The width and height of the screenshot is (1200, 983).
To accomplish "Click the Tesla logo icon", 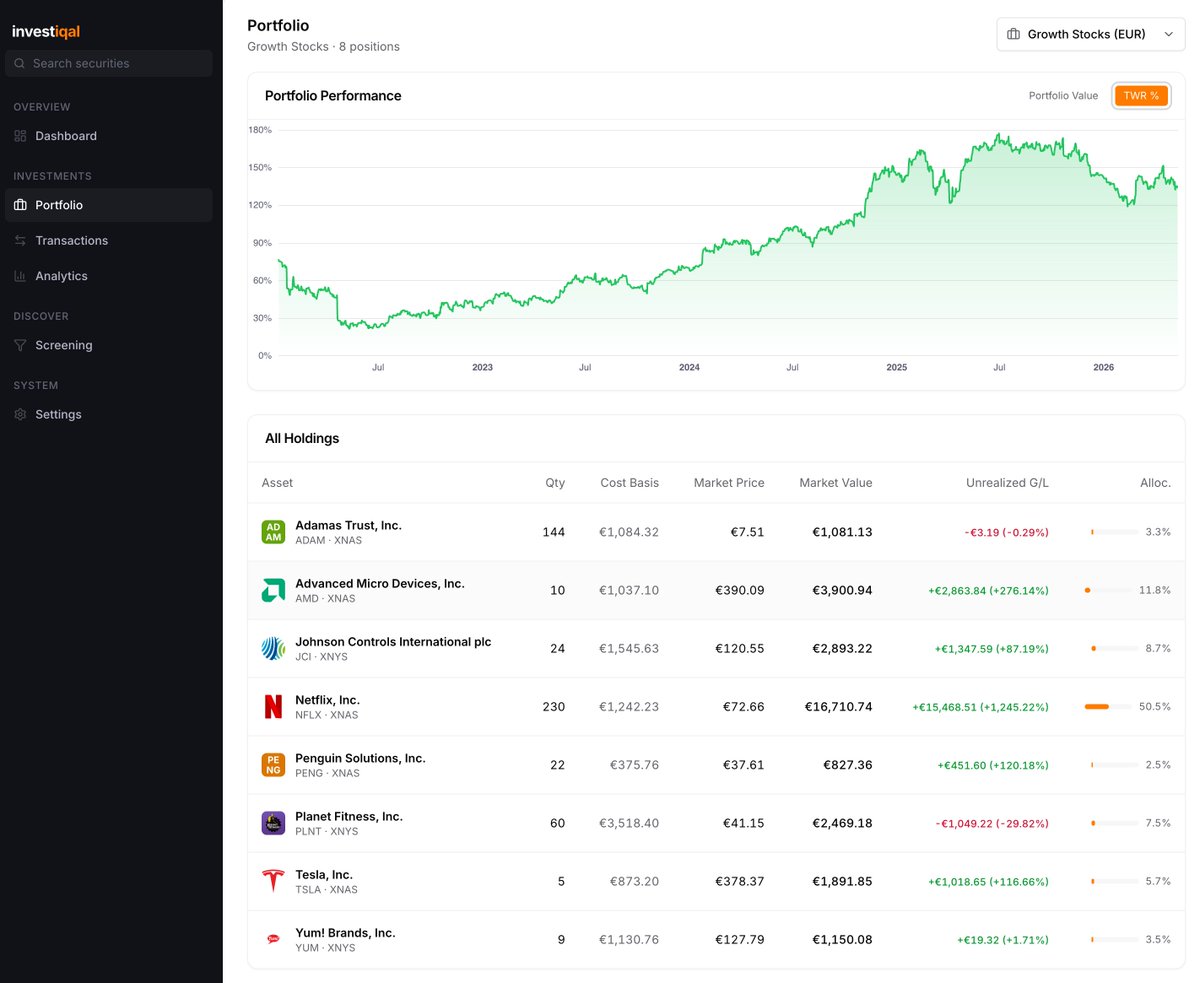I will (273, 881).
